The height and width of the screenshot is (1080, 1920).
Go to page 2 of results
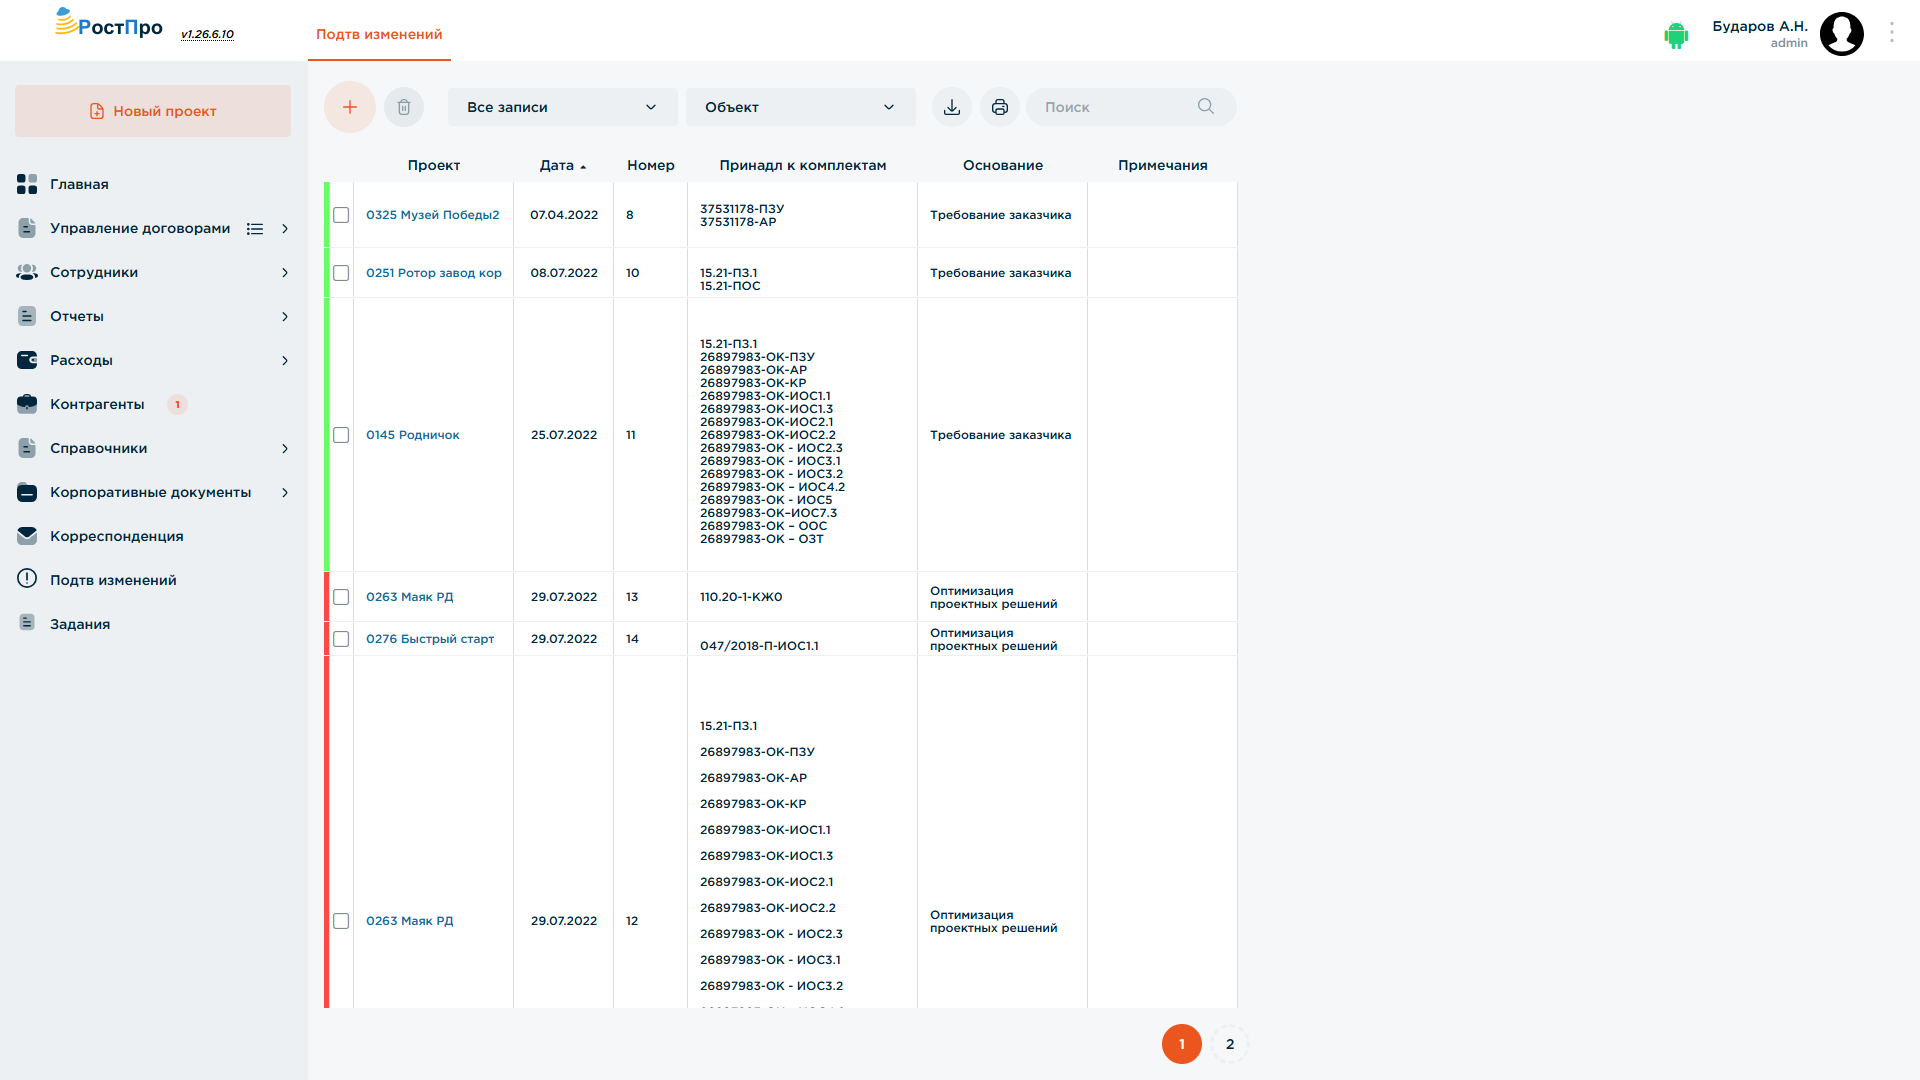(x=1230, y=1044)
